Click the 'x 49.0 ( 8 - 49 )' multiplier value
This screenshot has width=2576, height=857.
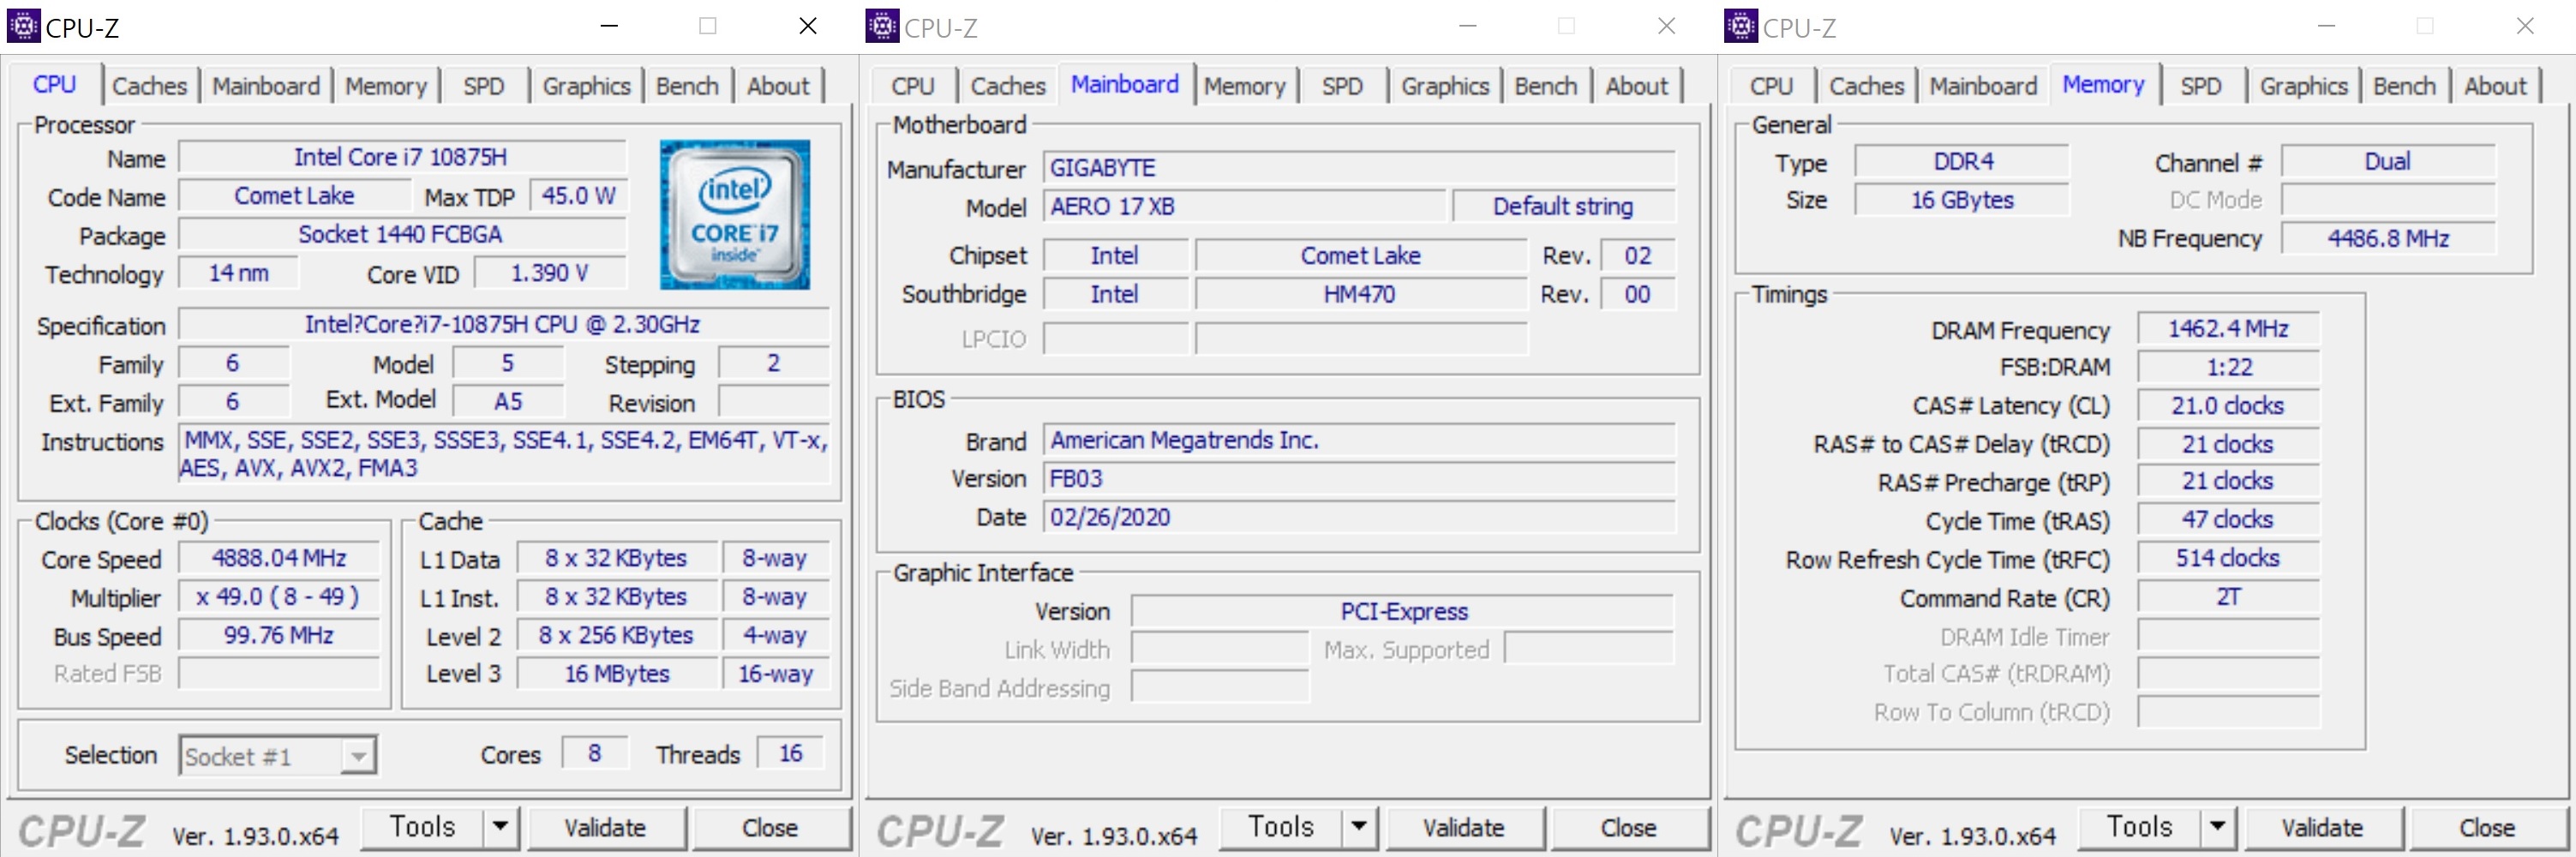[x=279, y=597]
